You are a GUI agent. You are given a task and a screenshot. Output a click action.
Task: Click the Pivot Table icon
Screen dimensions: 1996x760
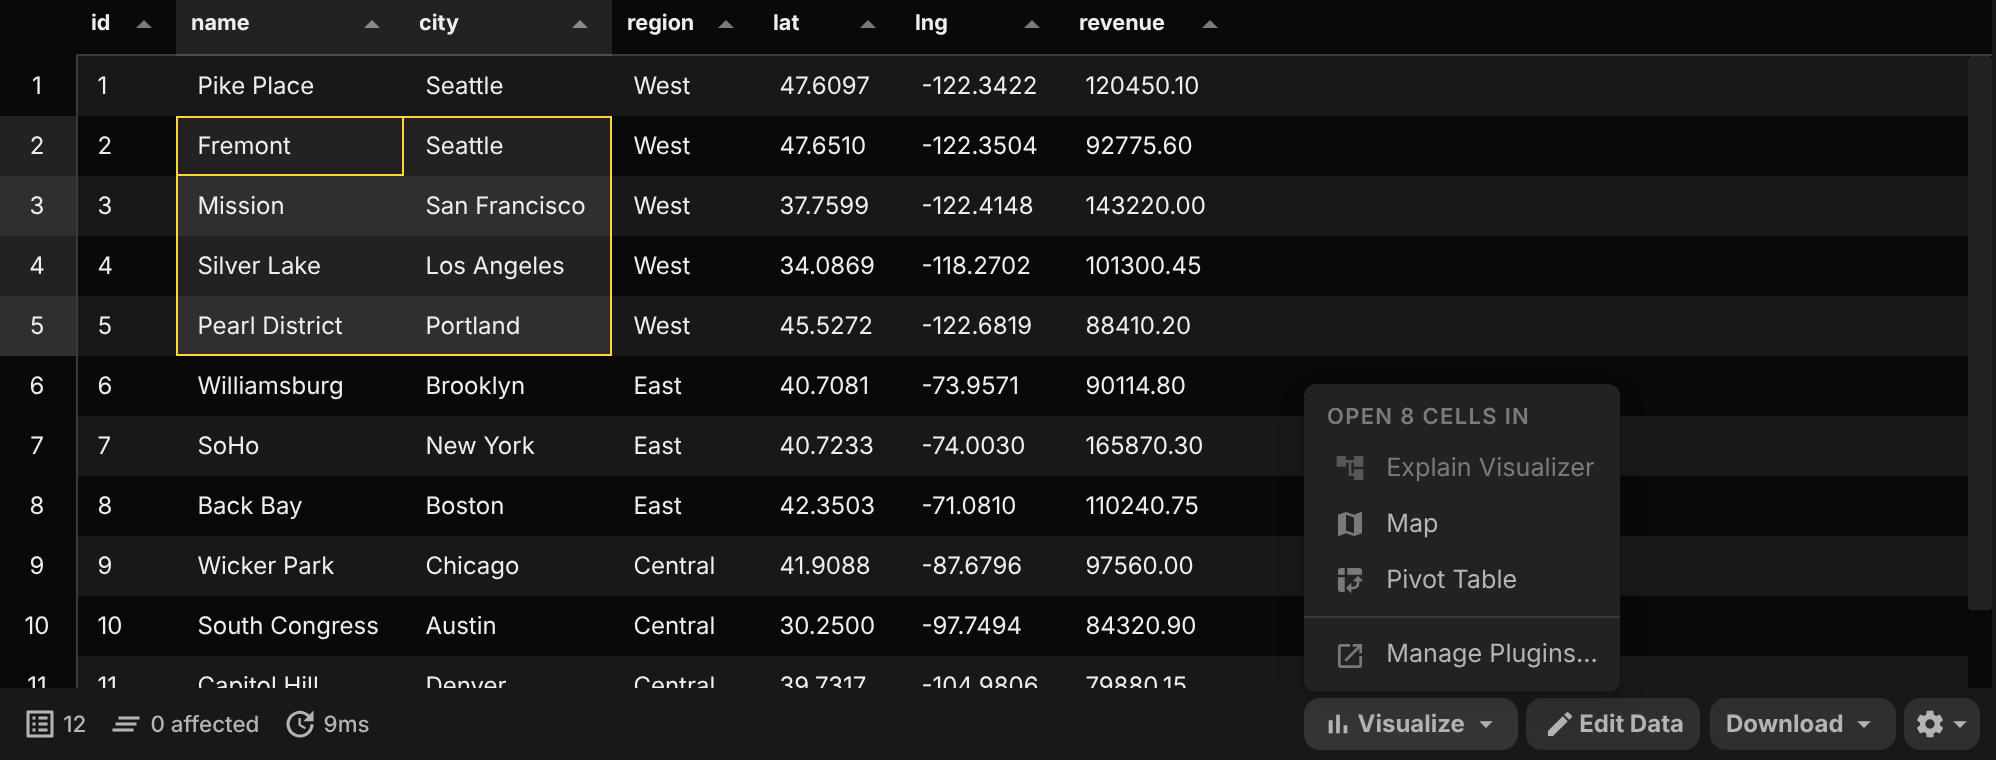(1350, 579)
